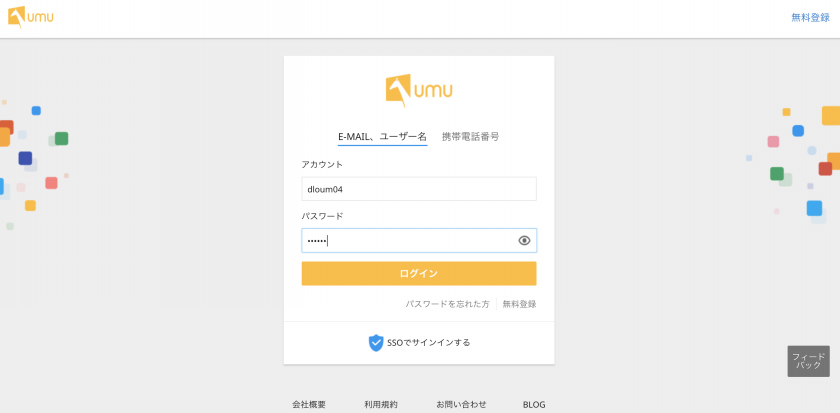
Task: Open the パスワードを忘れた方 link
Action: [x=447, y=304]
